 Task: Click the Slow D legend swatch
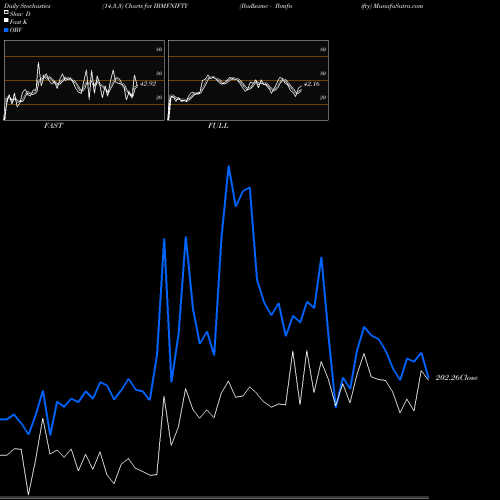tap(6, 13)
